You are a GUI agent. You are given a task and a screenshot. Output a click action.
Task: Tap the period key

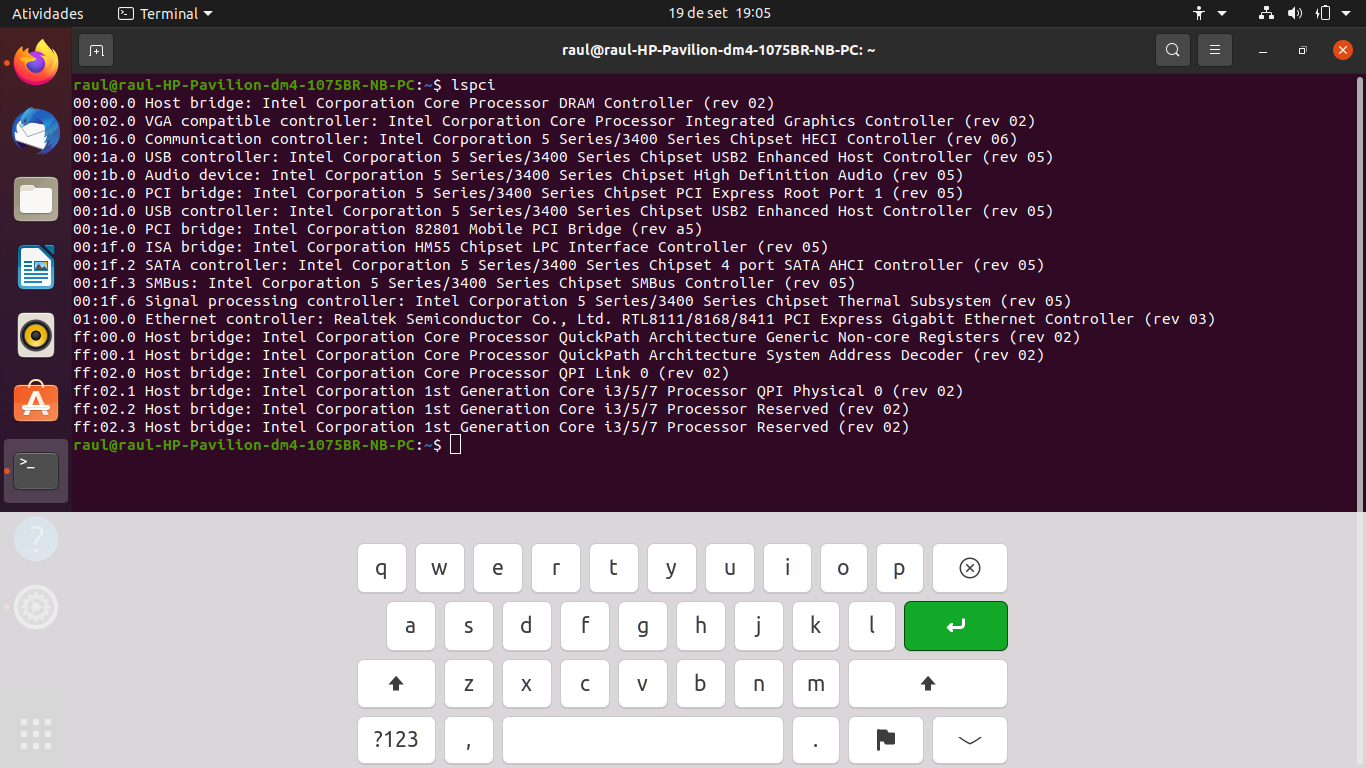click(816, 741)
